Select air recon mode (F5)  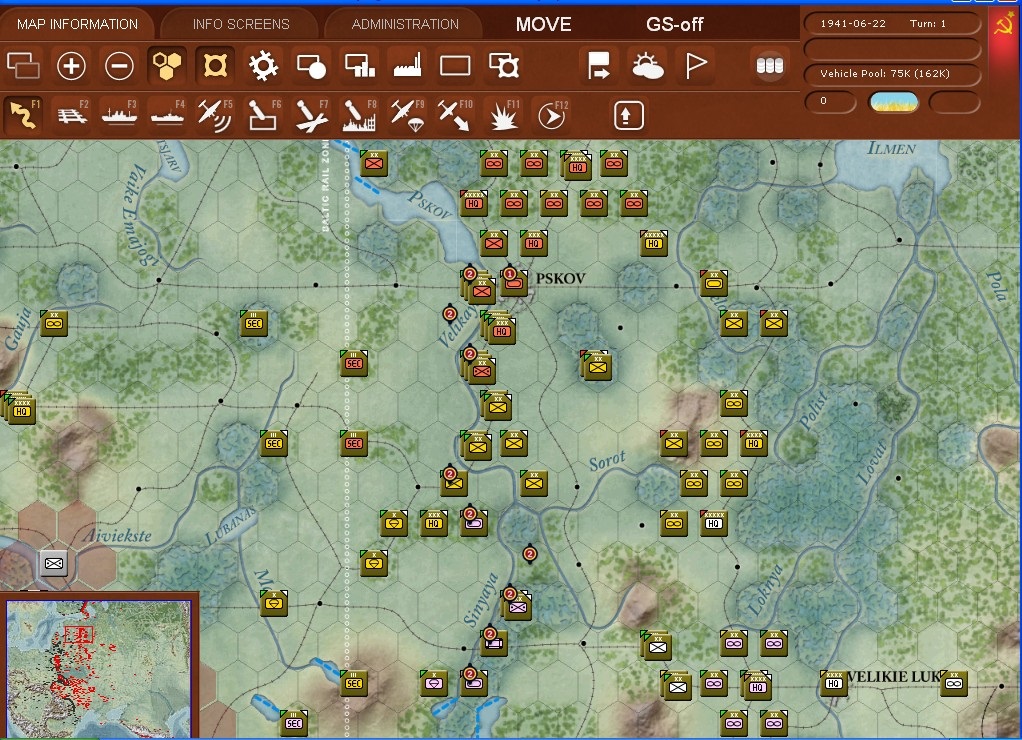coord(215,115)
